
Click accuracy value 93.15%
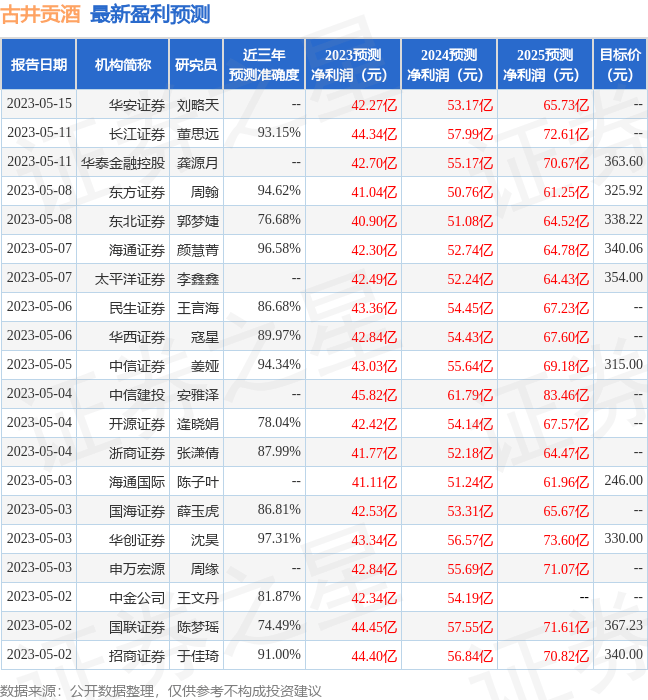[279, 132]
